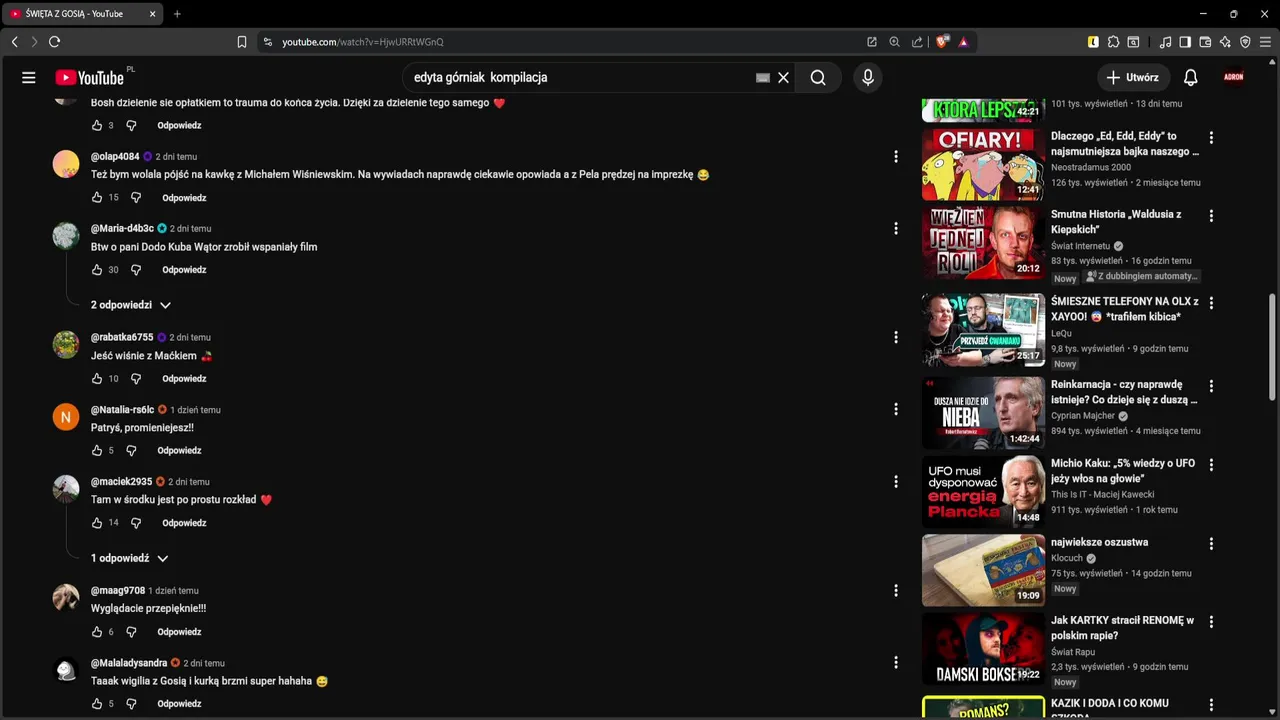Open the browser main menu icon
Viewport: 1280px width, 720px height.
(1266, 42)
